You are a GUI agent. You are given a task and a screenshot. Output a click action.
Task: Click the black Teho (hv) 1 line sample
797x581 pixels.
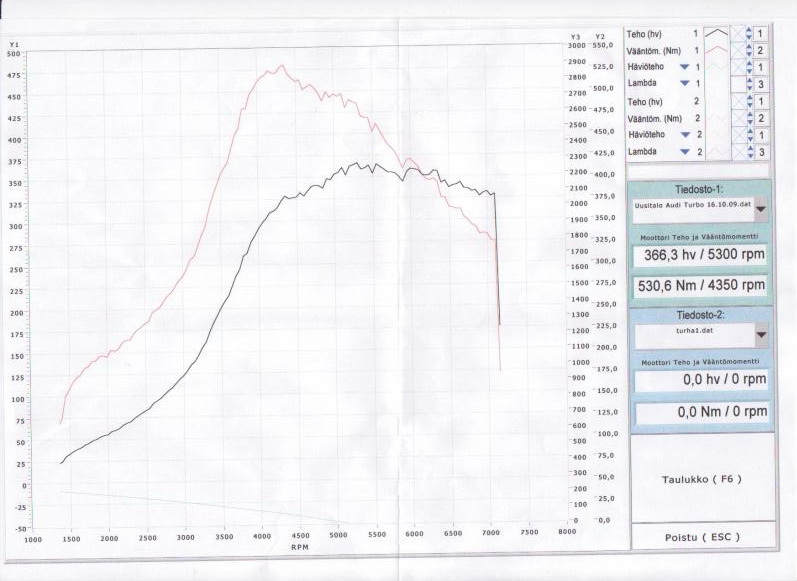(716, 33)
